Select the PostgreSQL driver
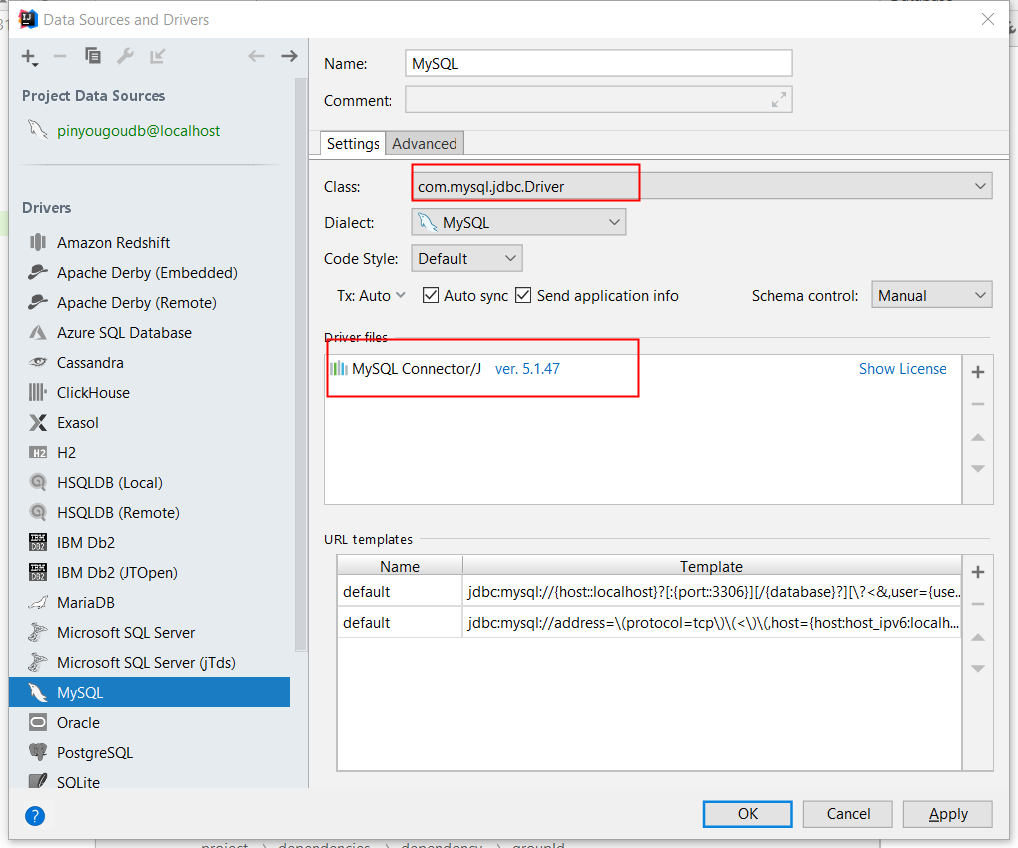This screenshot has width=1018, height=848. pyautogui.click(x=149, y=753)
